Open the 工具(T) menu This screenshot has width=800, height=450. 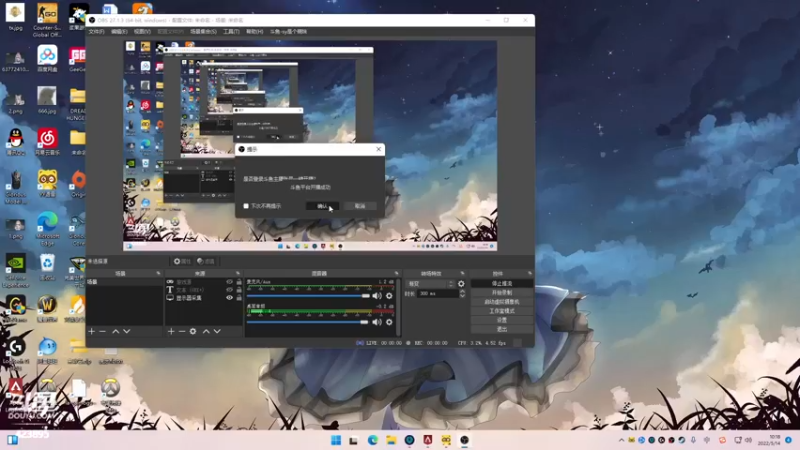pos(231,32)
